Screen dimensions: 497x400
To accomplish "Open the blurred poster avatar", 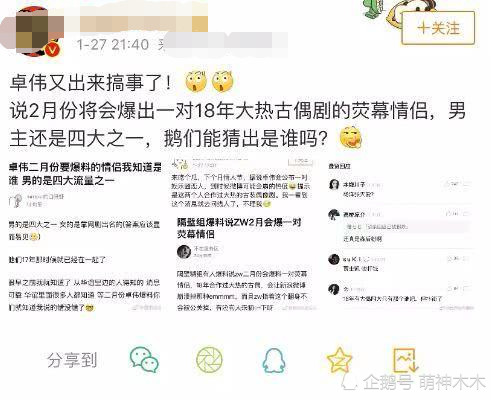I will pos(32,31).
